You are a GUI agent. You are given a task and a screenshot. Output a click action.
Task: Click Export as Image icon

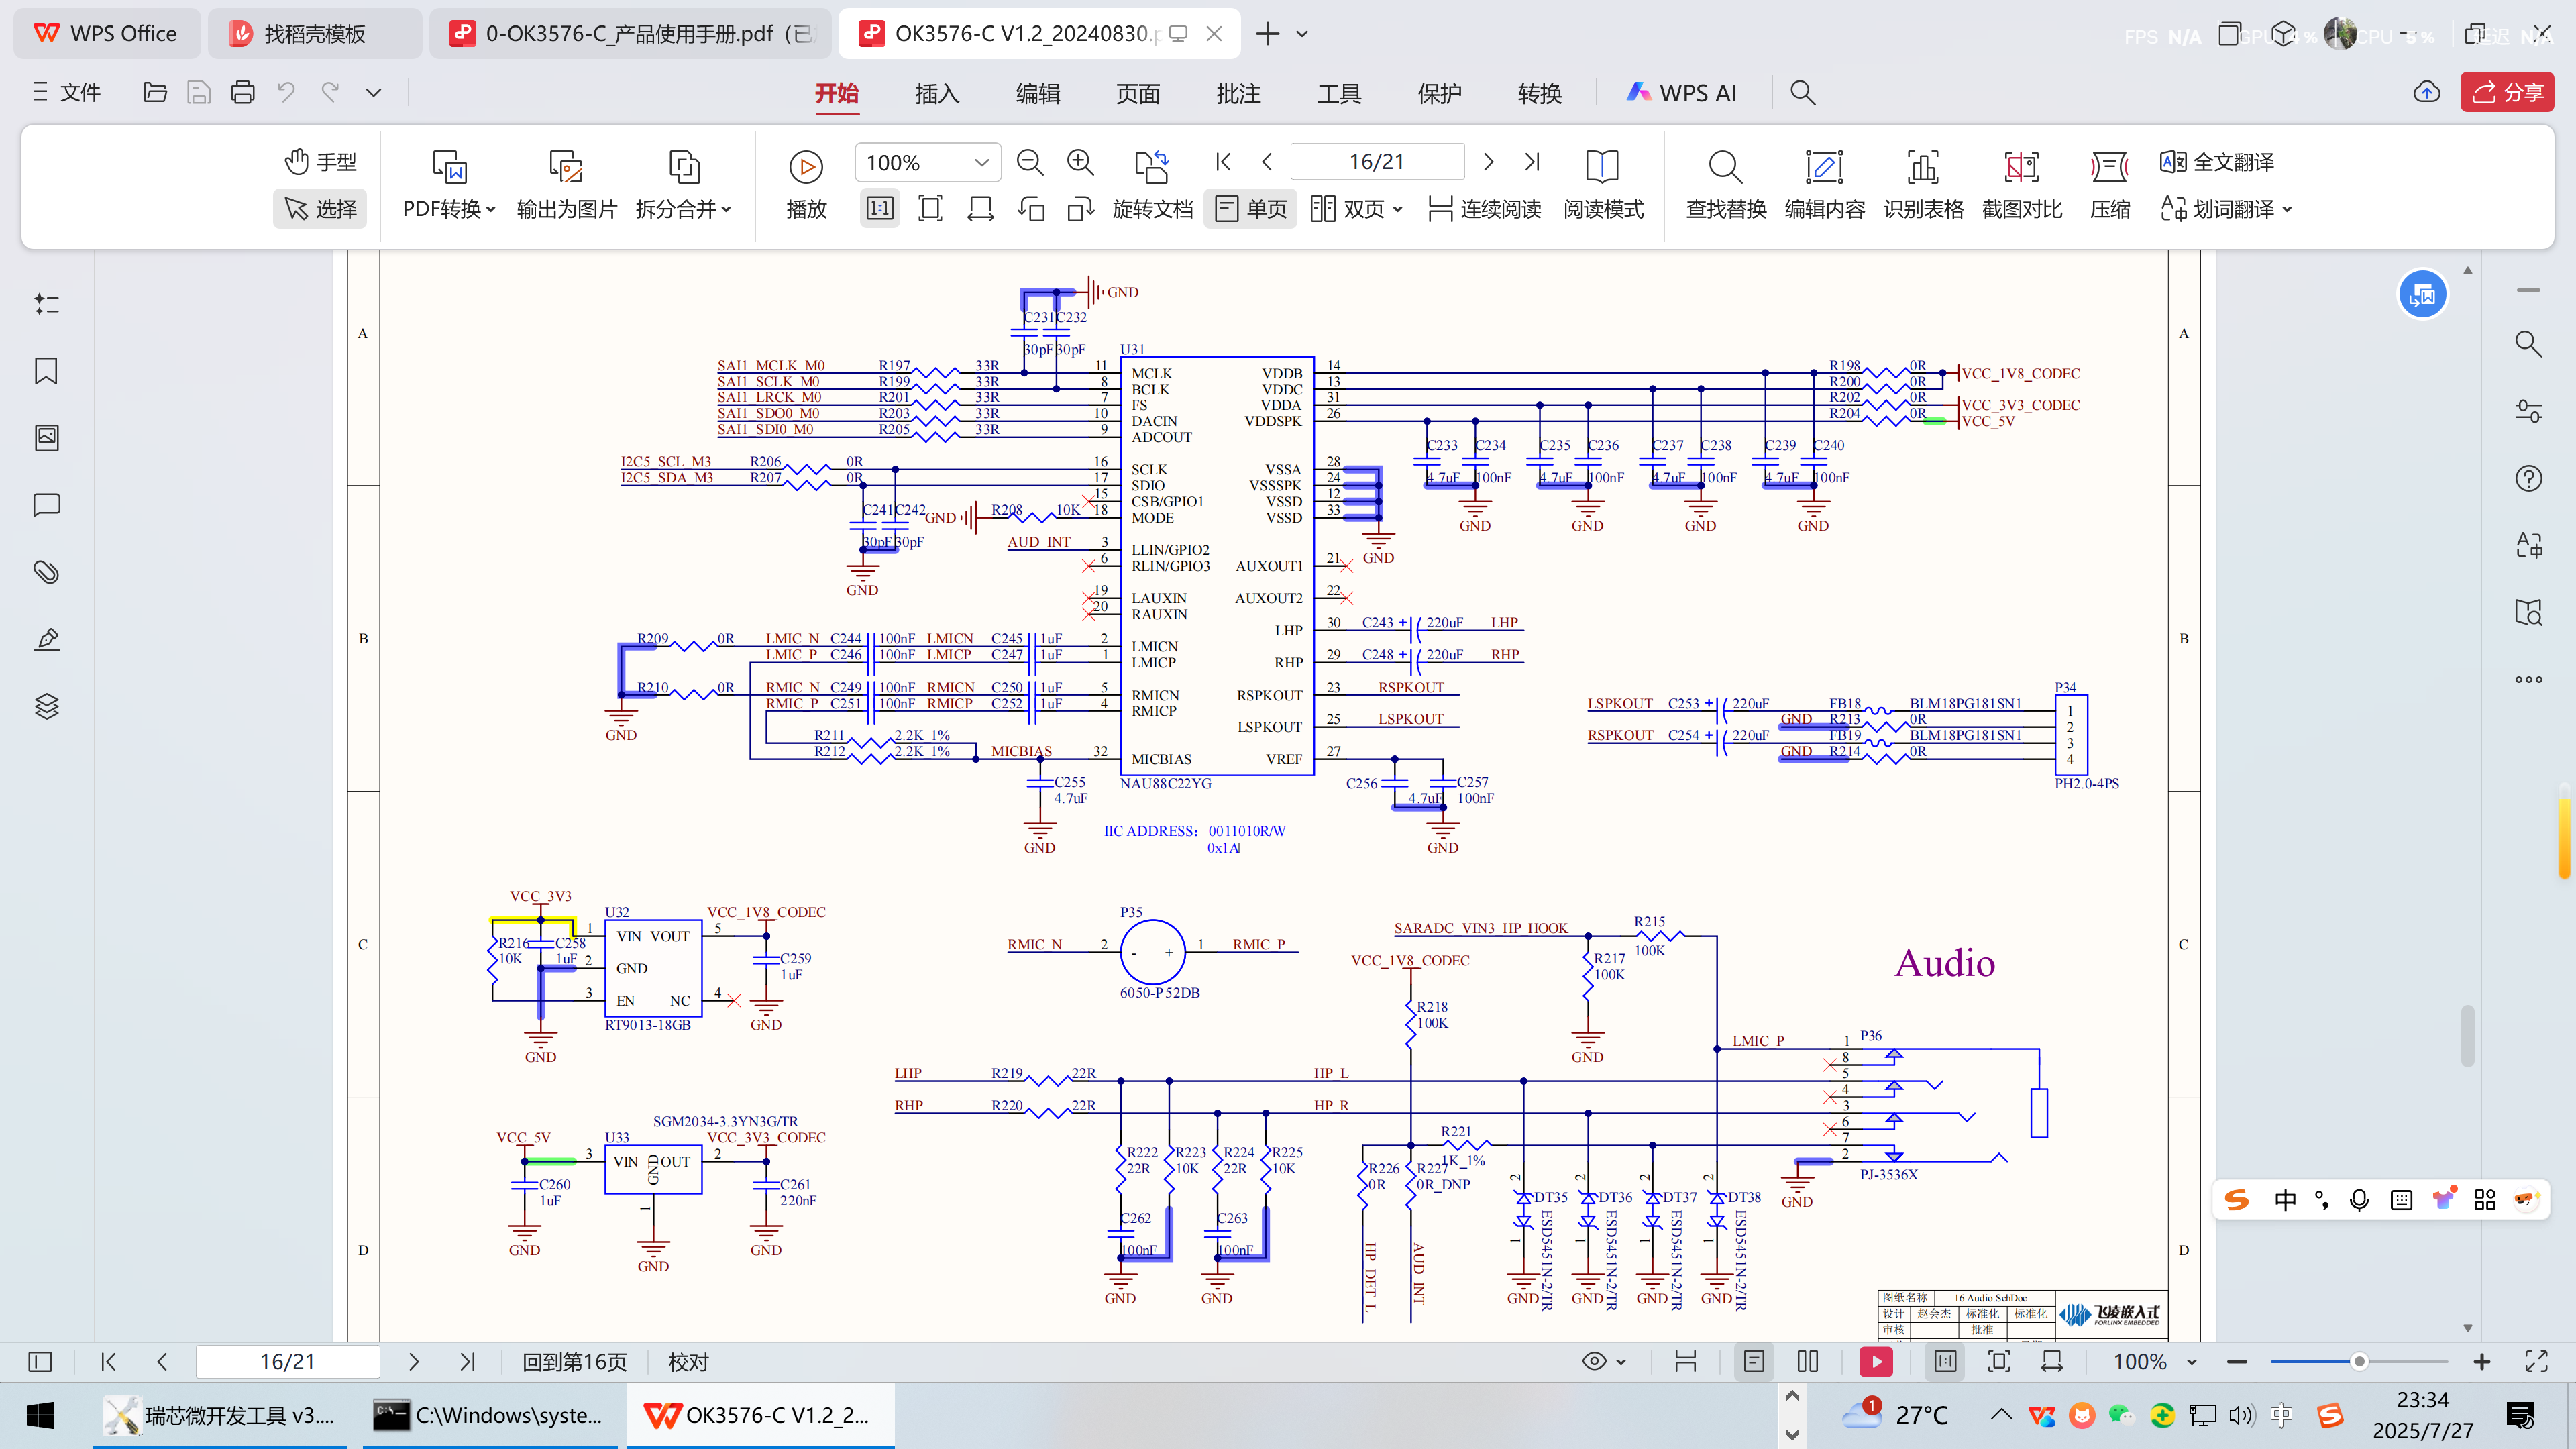tap(566, 166)
